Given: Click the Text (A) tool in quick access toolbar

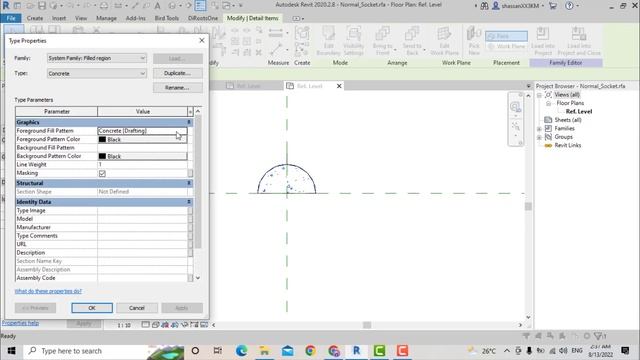Looking at the screenshot, I should pyautogui.click(x=157, y=6).
